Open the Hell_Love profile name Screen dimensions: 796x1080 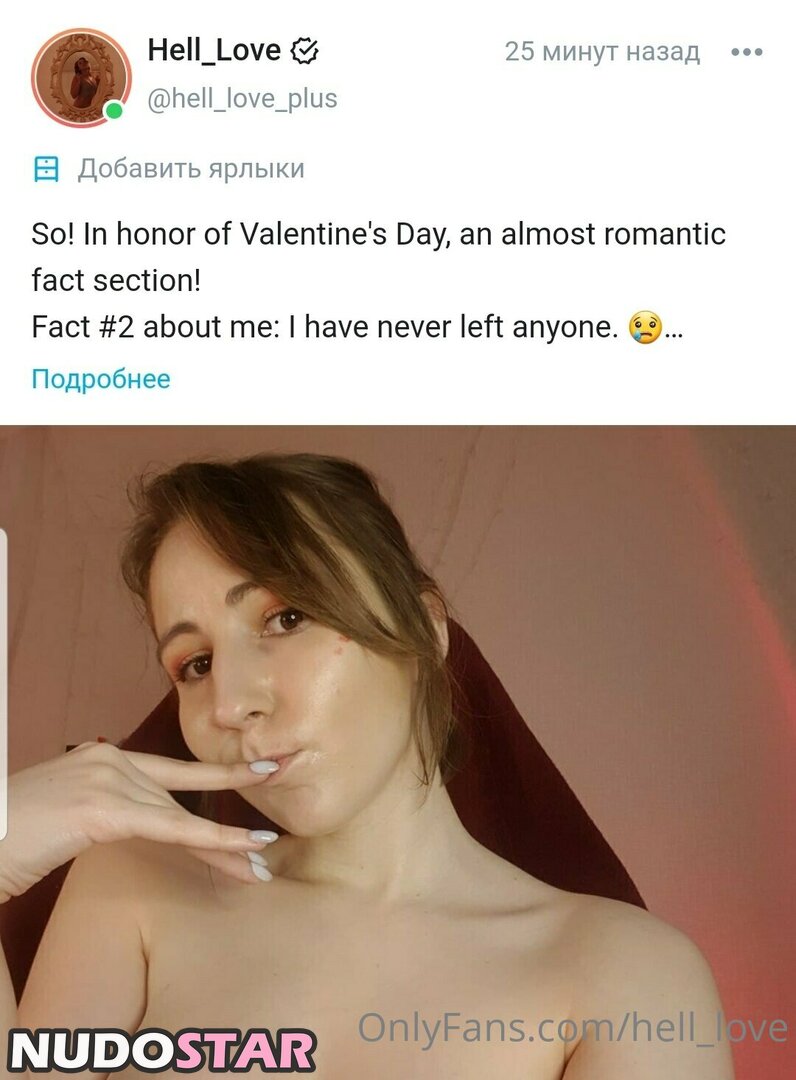pos(214,51)
